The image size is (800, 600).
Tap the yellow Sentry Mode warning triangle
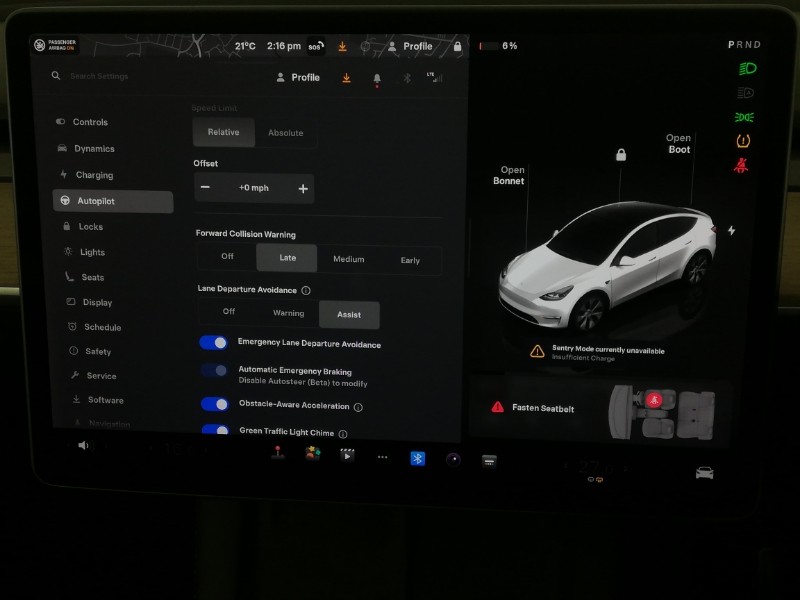[x=537, y=351]
